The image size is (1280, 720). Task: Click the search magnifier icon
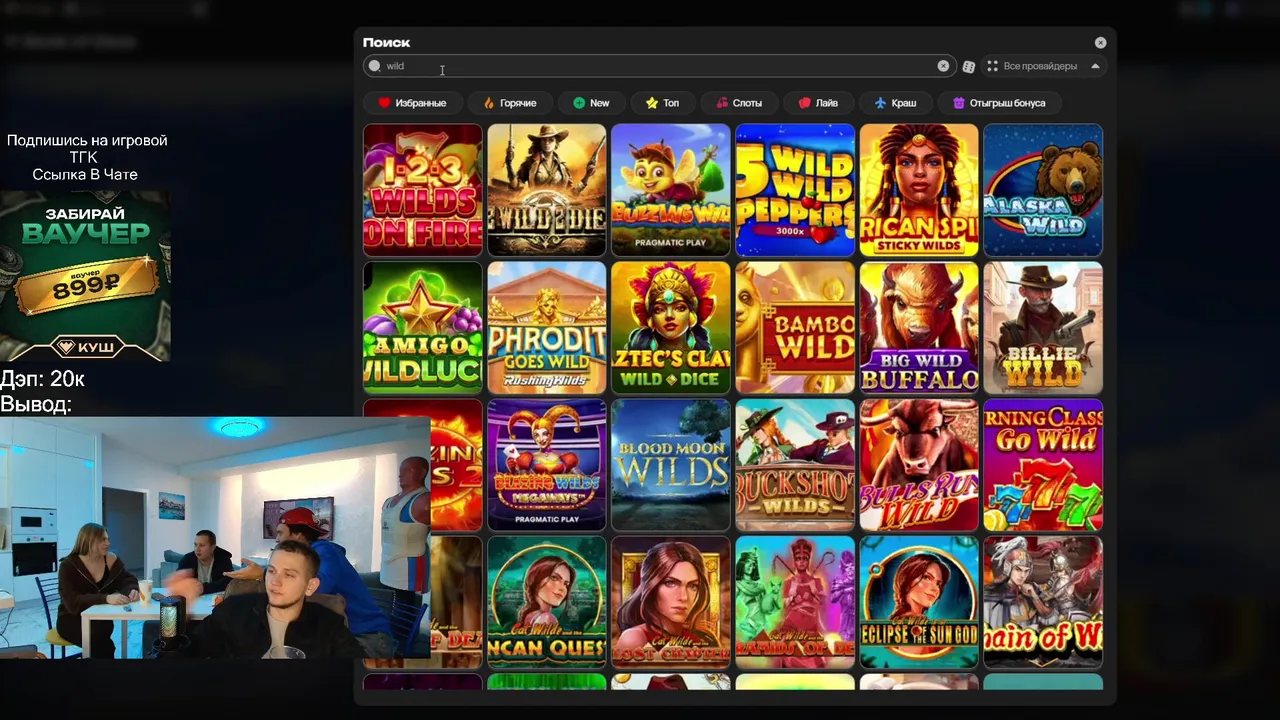pyautogui.click(x=374, y=66)
